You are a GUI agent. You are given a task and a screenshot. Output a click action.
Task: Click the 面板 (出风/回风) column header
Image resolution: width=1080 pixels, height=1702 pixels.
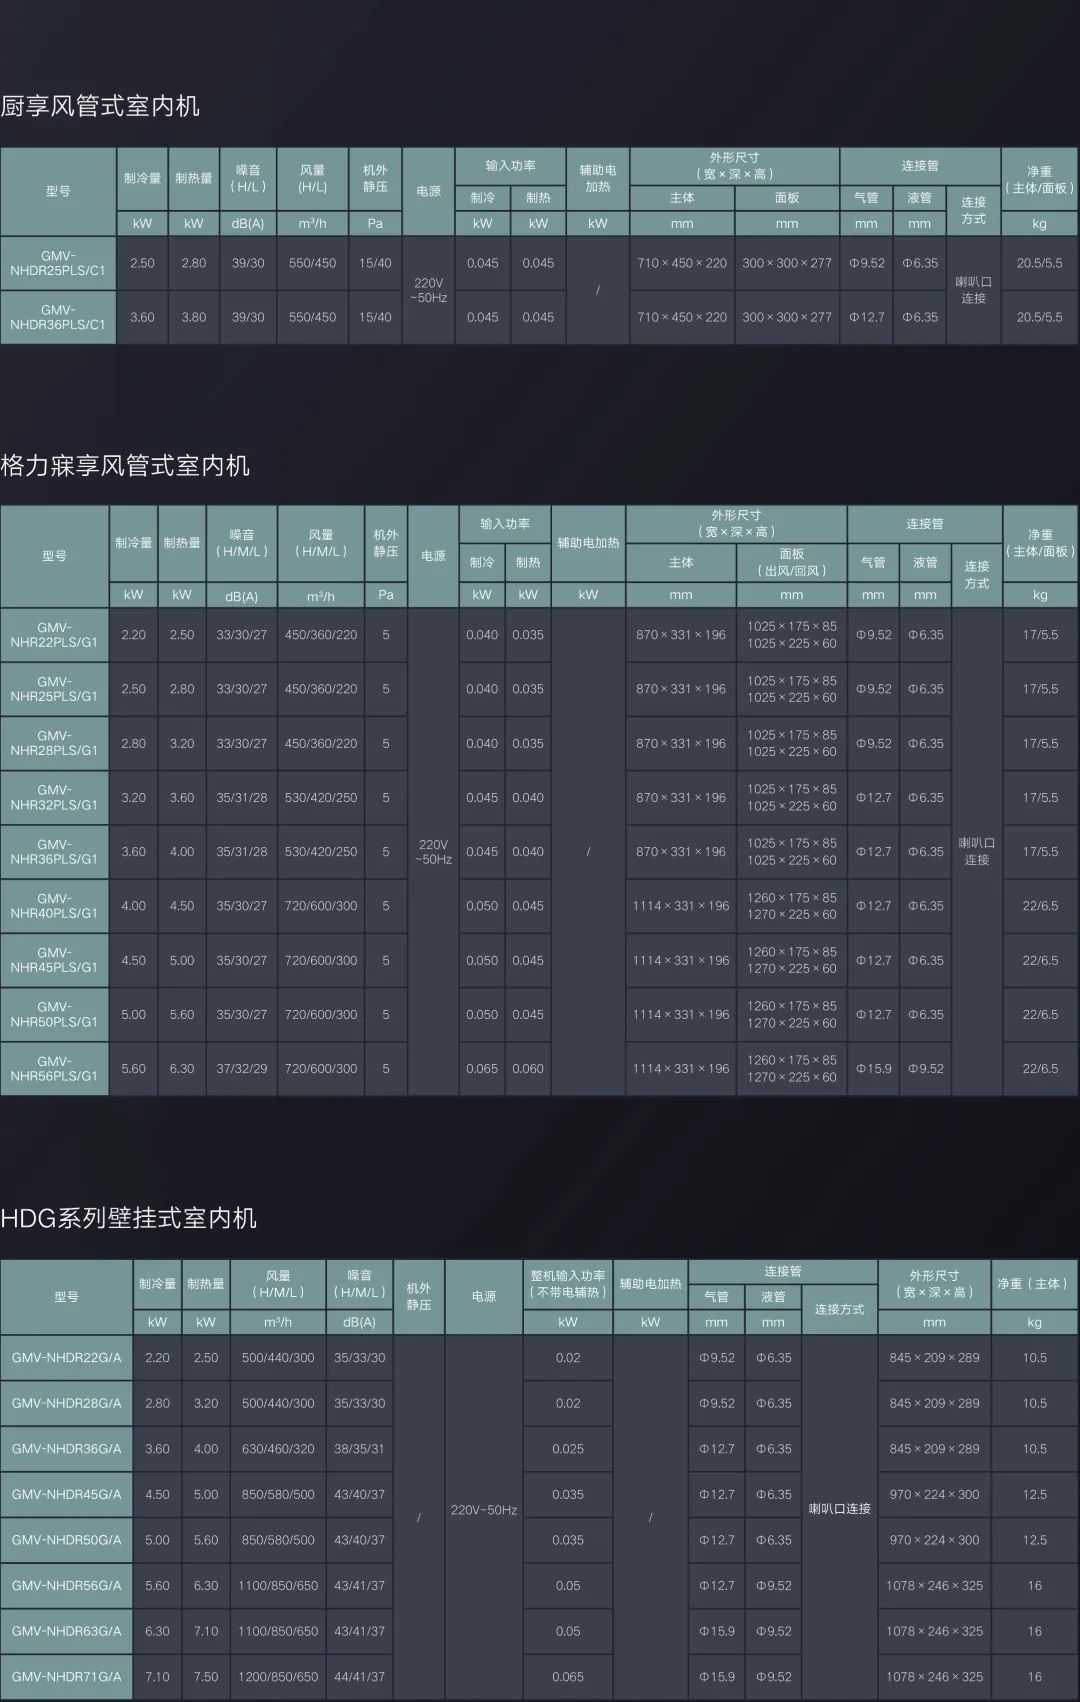[x=791, y=562]
